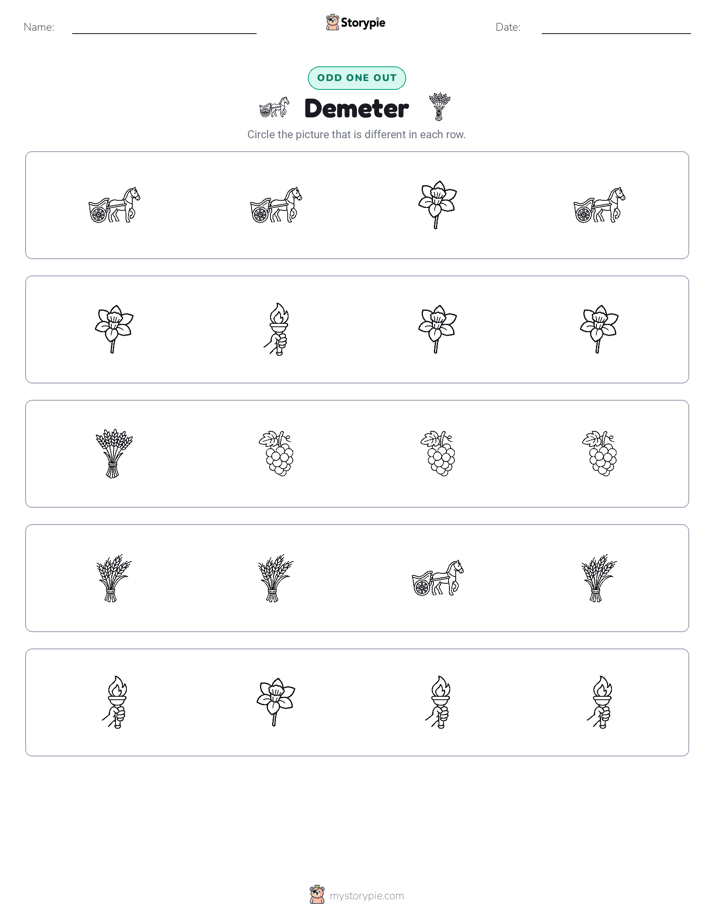Click the Name input line
714x924 pixels.
point(164,32)
